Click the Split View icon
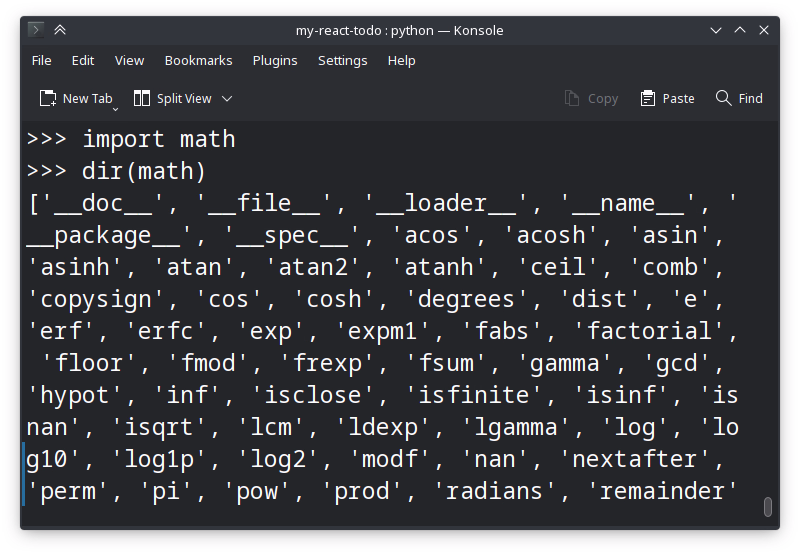Screen dimensions: 800x554 142,98
